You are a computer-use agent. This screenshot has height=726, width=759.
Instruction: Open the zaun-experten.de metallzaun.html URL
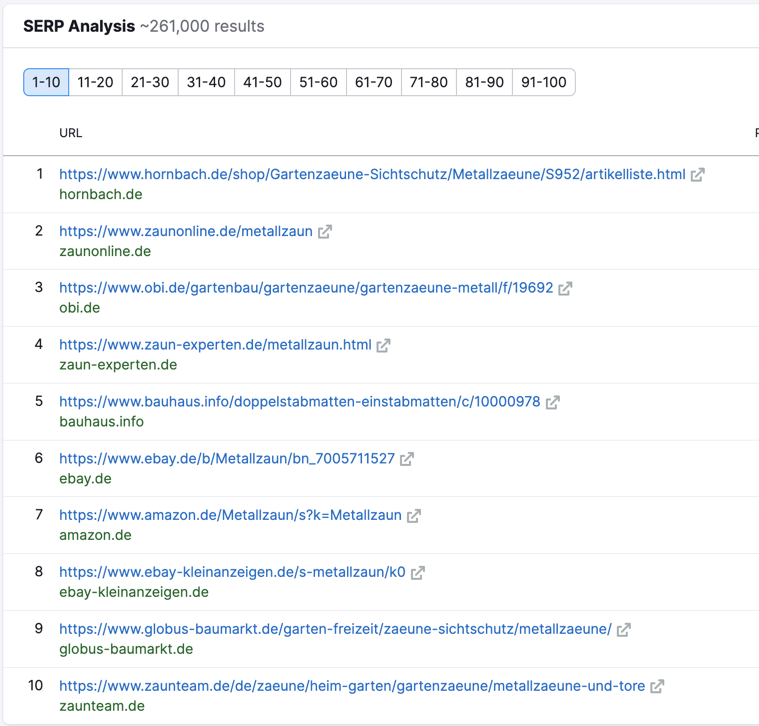pos(215,345)
